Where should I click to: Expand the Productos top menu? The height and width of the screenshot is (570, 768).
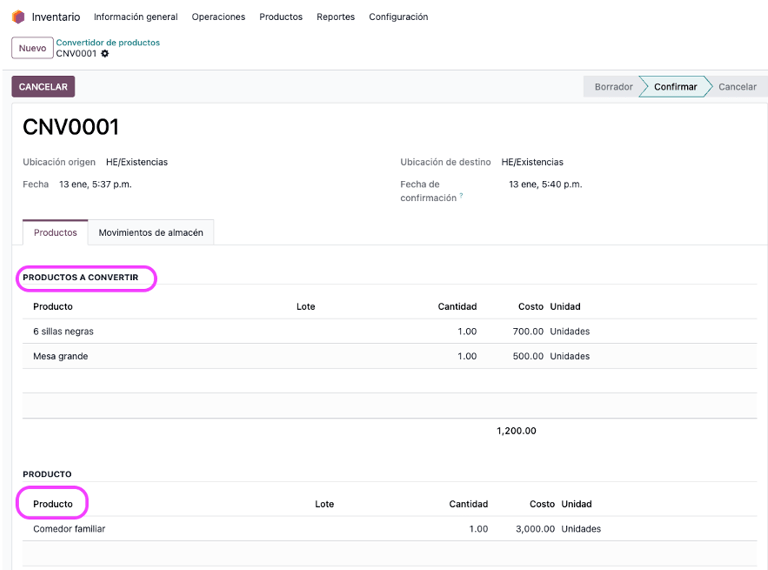281,17
